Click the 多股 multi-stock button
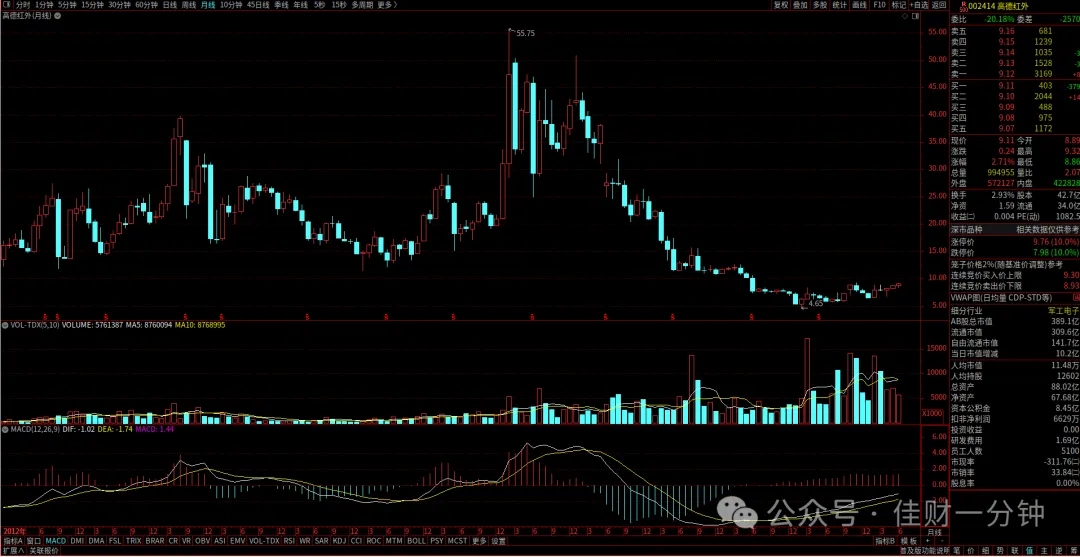1080x557 pixels. tap(820, 4)
